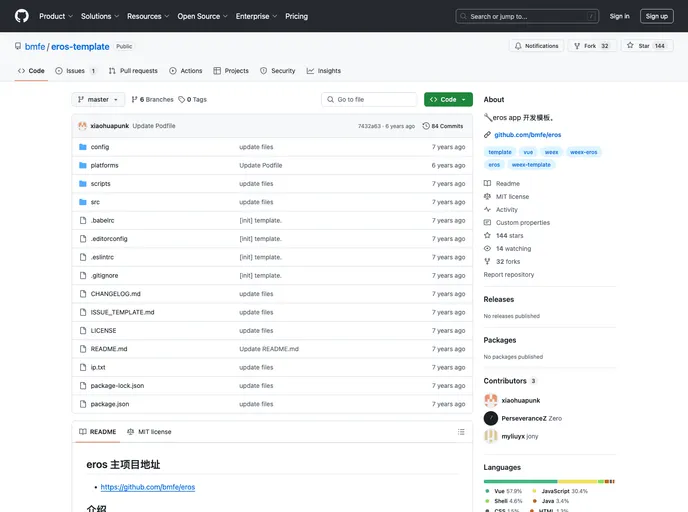Click the weex-eros topic tag

click(x=584, y=152)
